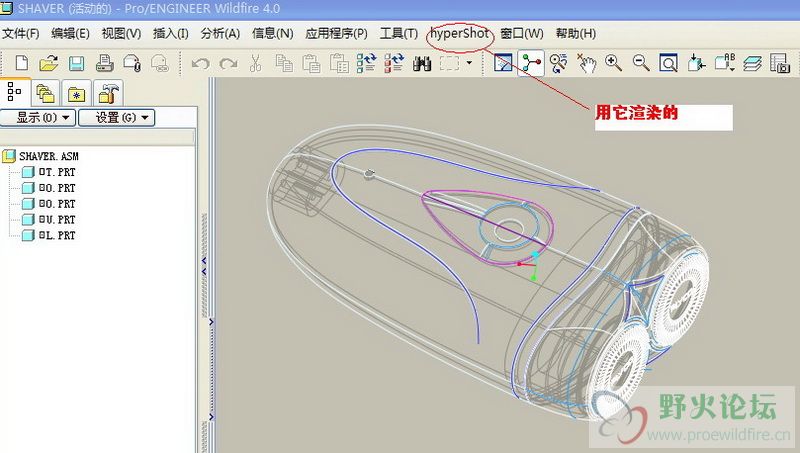Repaint the current view

click(x=503, y=63)
